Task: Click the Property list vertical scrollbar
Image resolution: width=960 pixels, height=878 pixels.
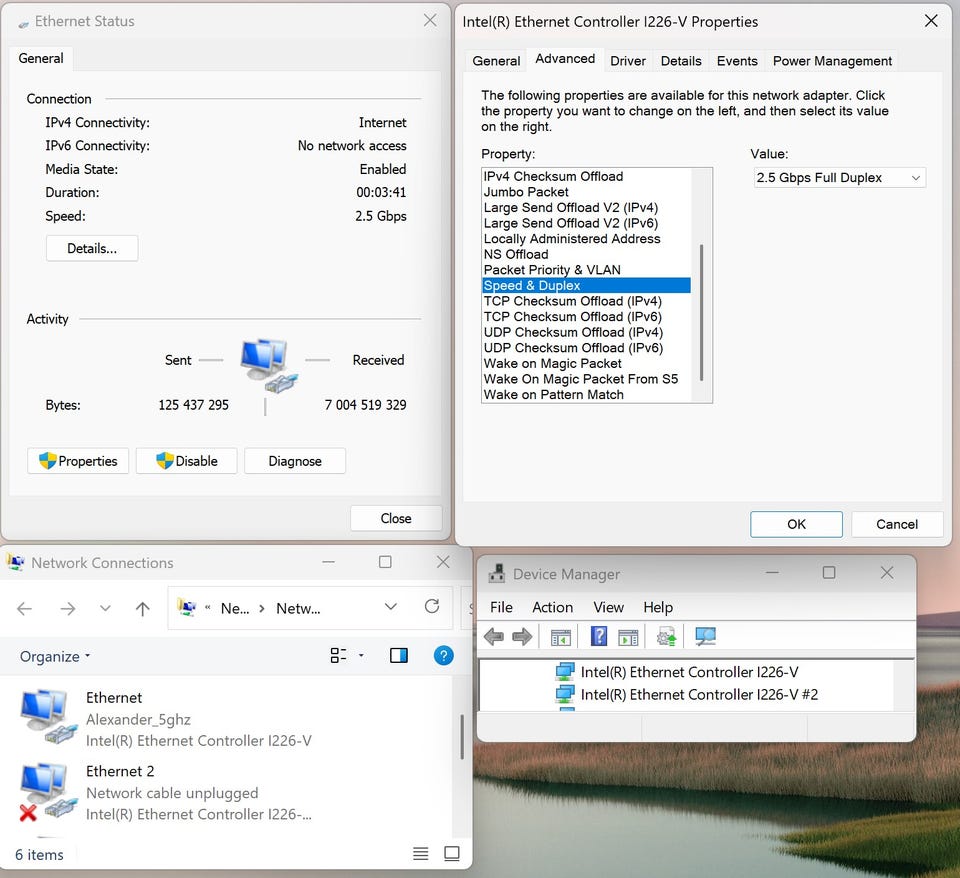Action: [702, 310]
